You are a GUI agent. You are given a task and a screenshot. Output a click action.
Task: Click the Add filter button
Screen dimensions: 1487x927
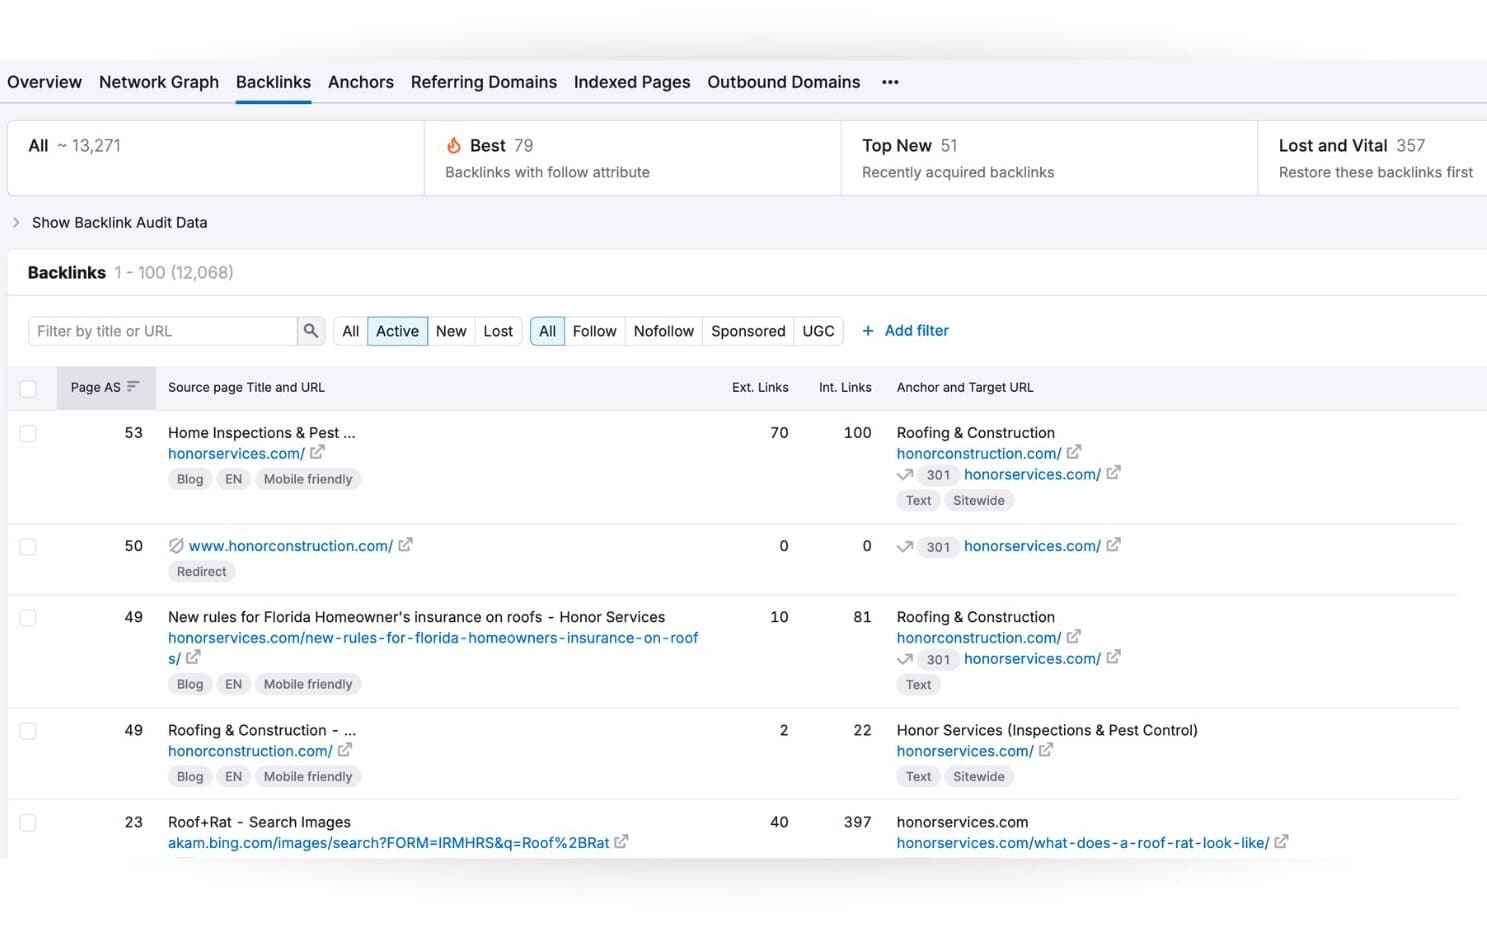tap(905, 331)
